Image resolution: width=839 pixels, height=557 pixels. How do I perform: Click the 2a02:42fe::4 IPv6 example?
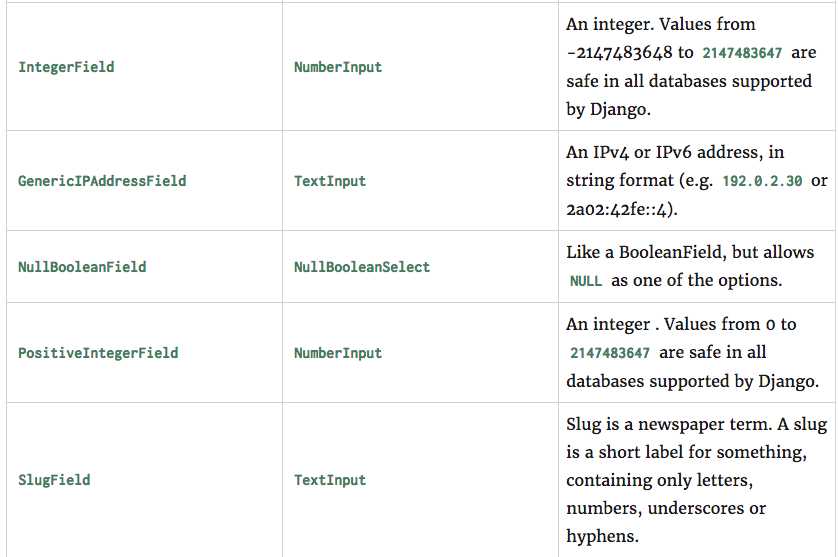pyautogui.click(x=616, y=209)
